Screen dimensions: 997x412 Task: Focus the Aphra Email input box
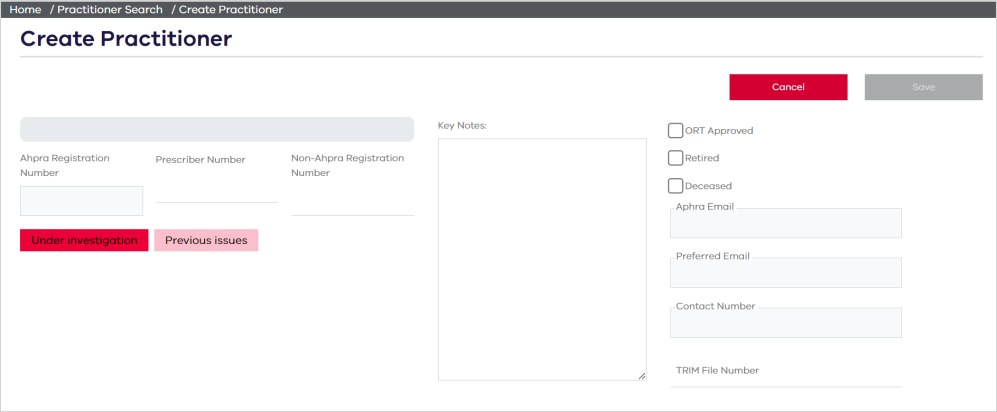[x=786, y=223]
